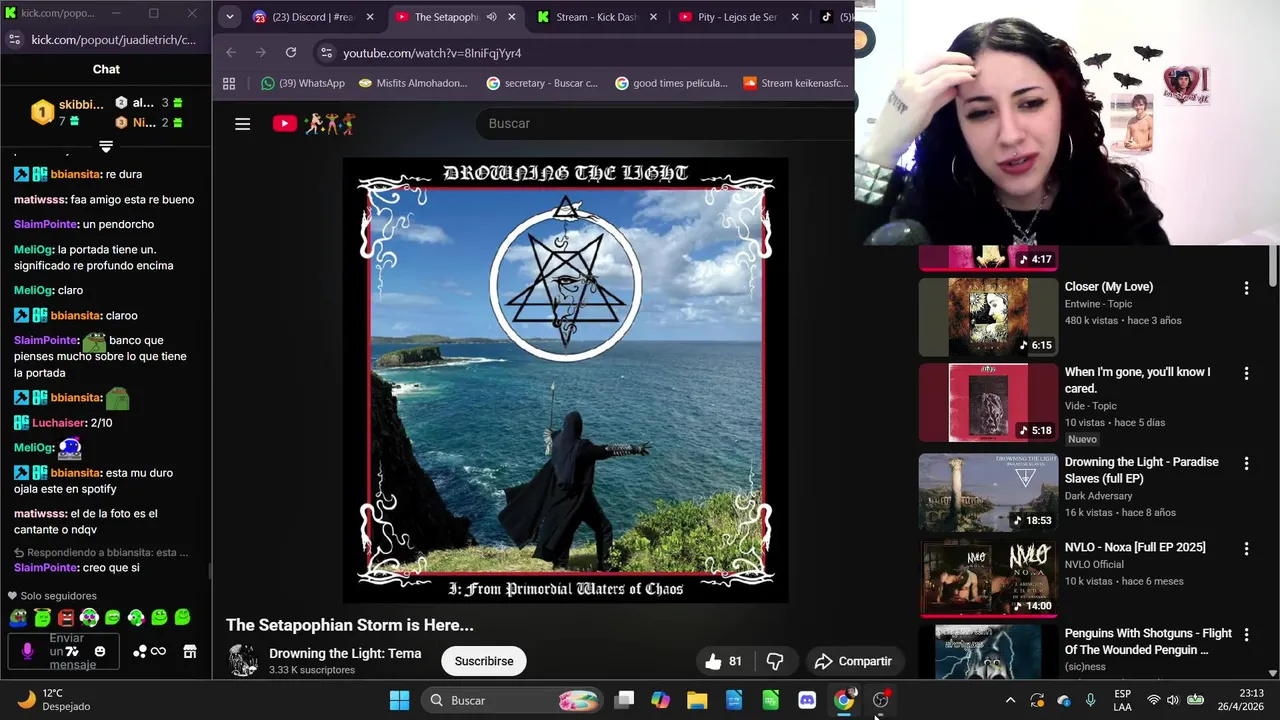This screenshot has width=1280, height=720.
Task: Open the YouTube hamburger guide menu
Action: click(x=242, y=124)
